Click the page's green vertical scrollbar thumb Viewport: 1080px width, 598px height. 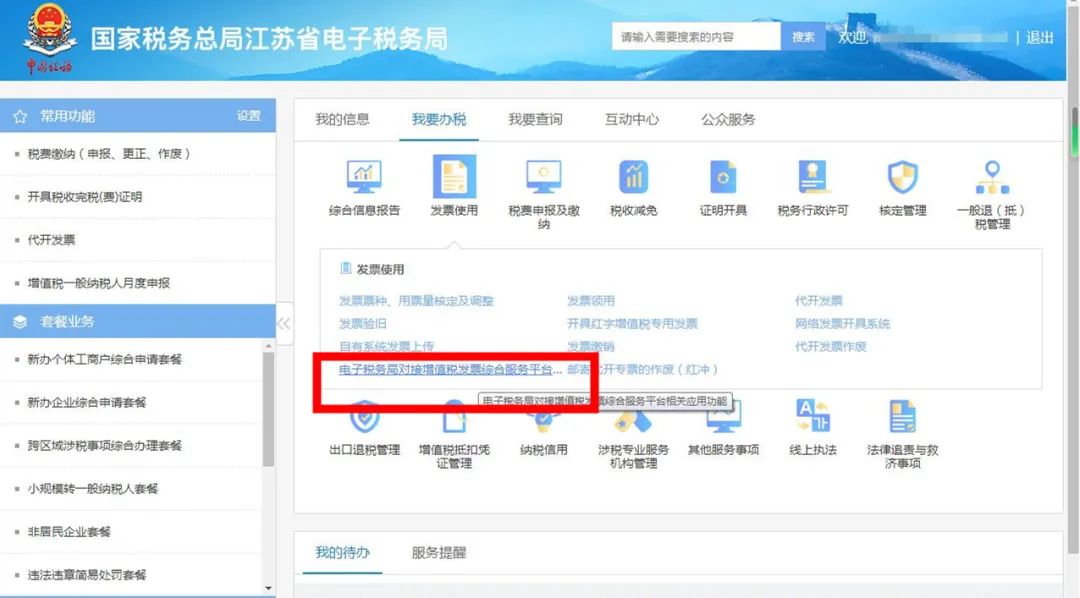coord(1074,131)
